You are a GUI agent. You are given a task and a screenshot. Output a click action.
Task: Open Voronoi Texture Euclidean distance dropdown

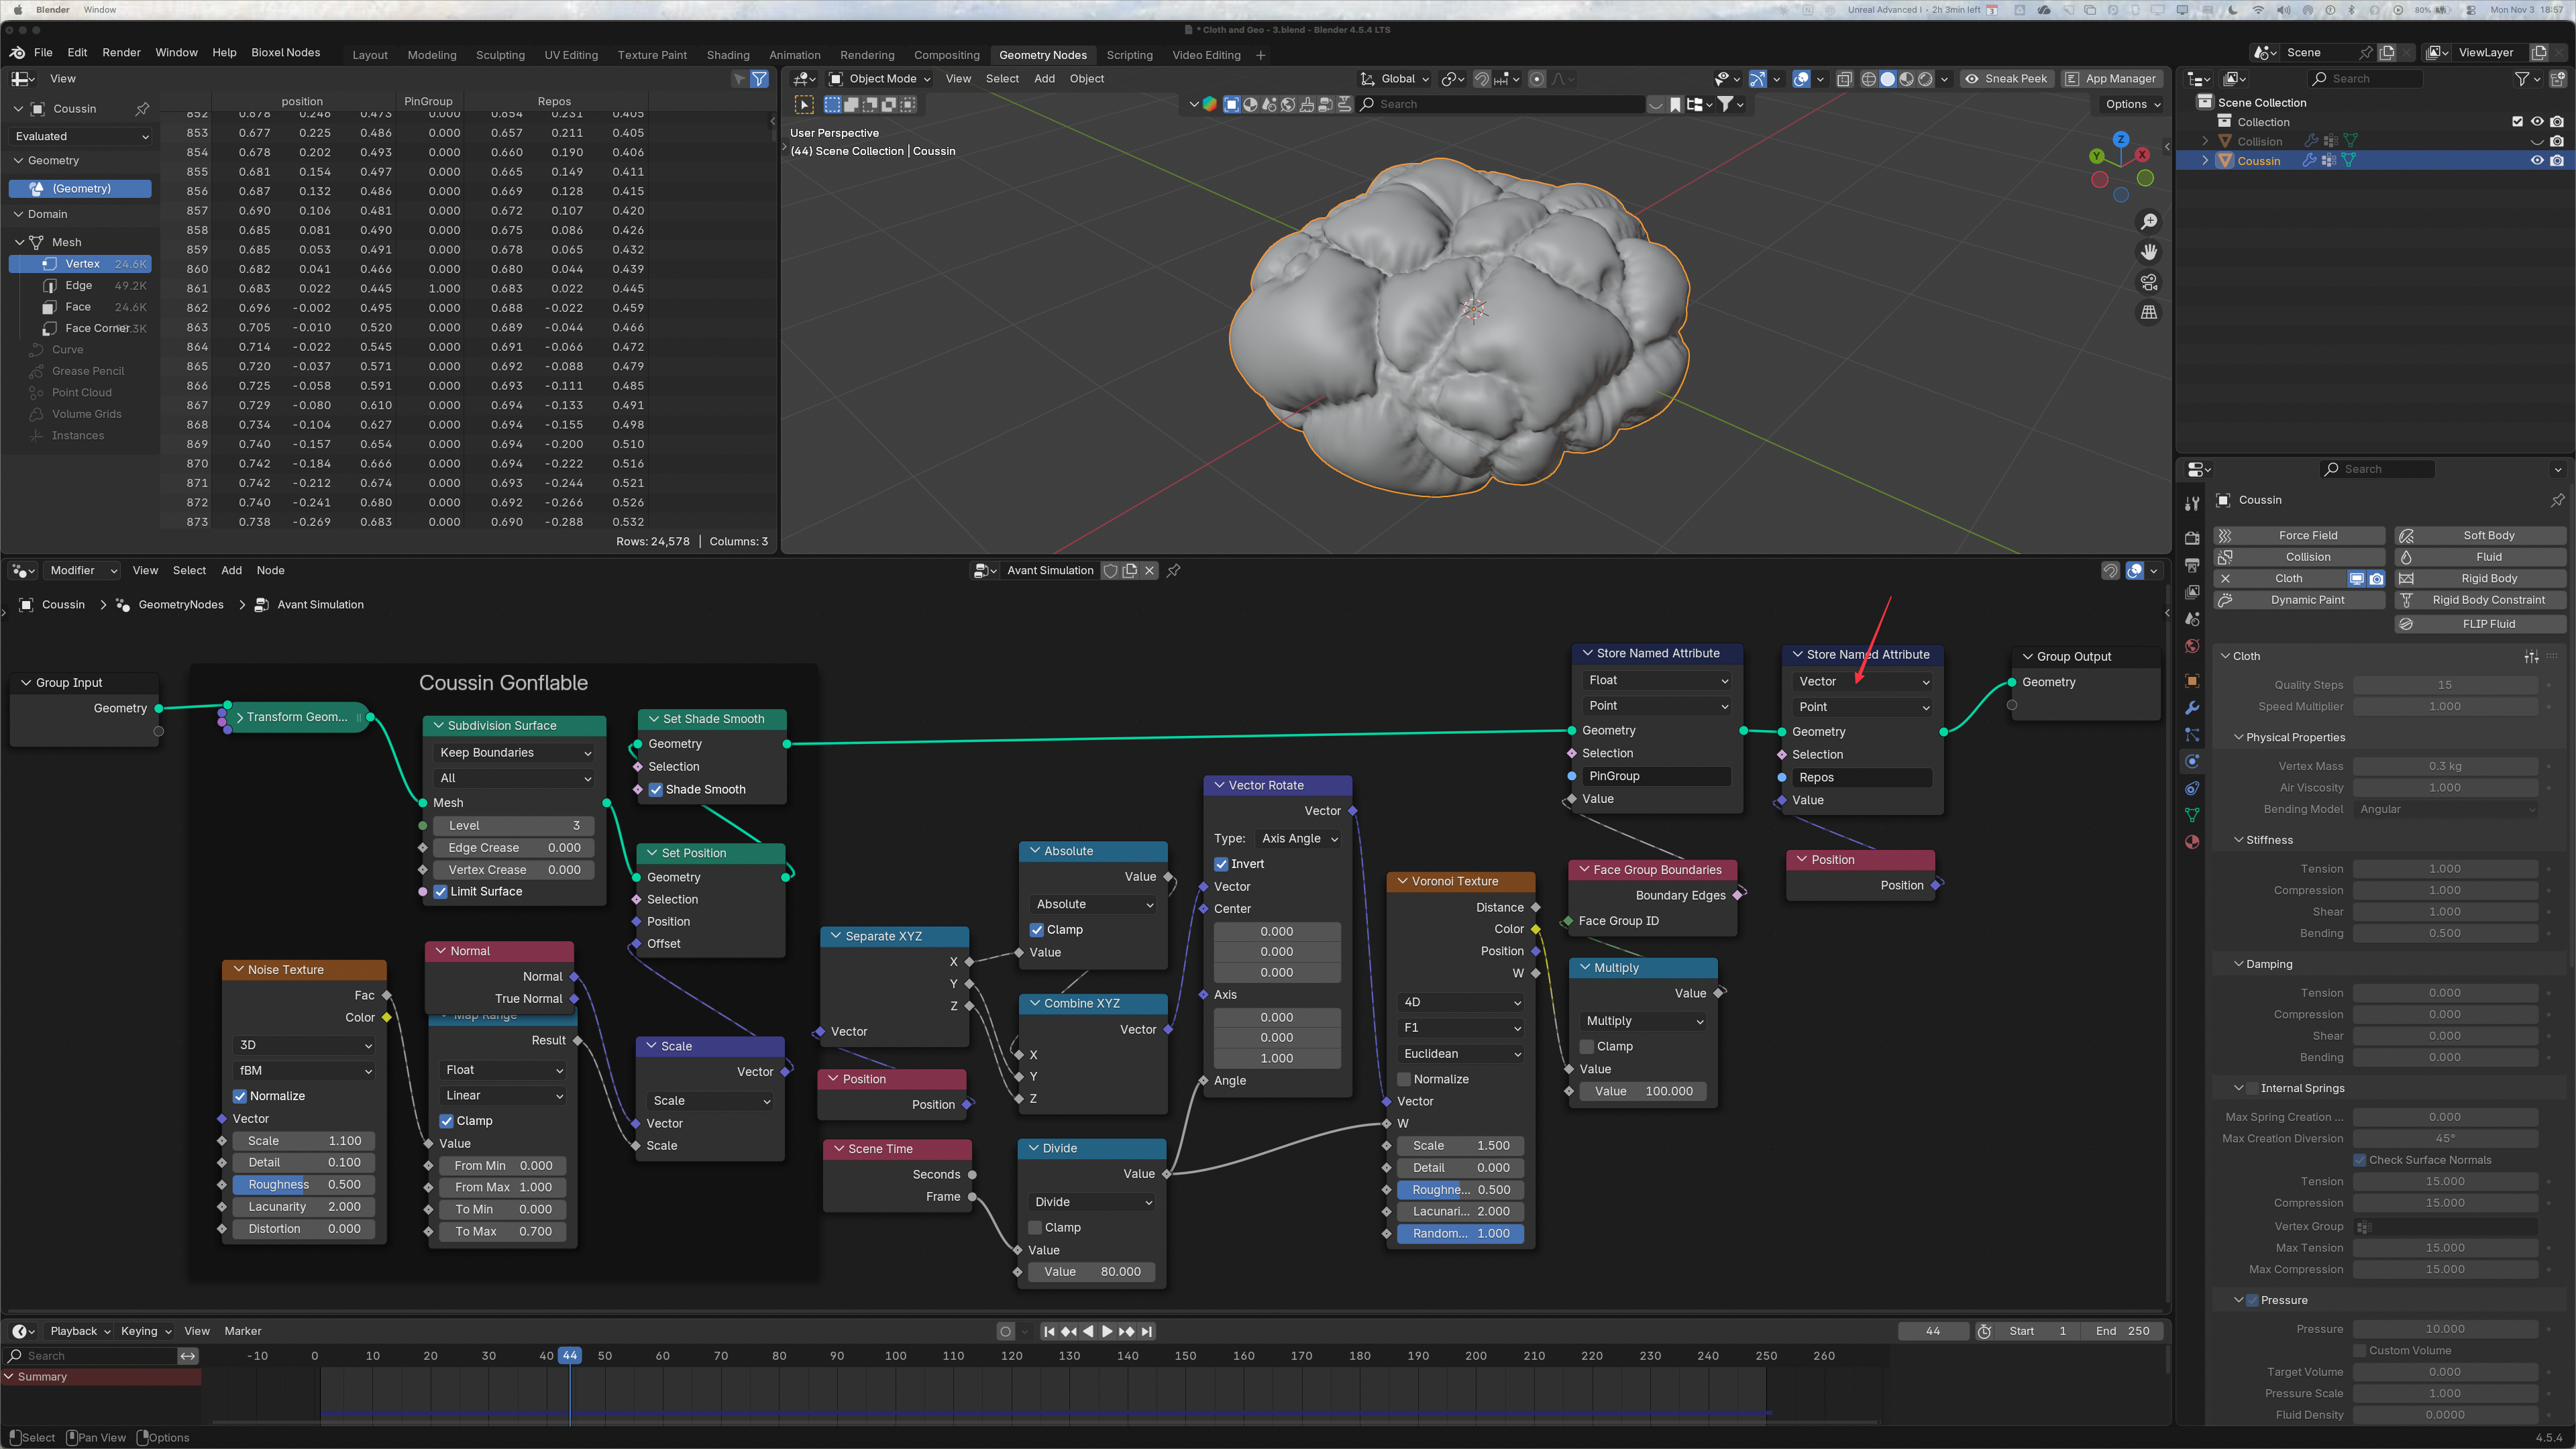click(x=1461, y=1054)
